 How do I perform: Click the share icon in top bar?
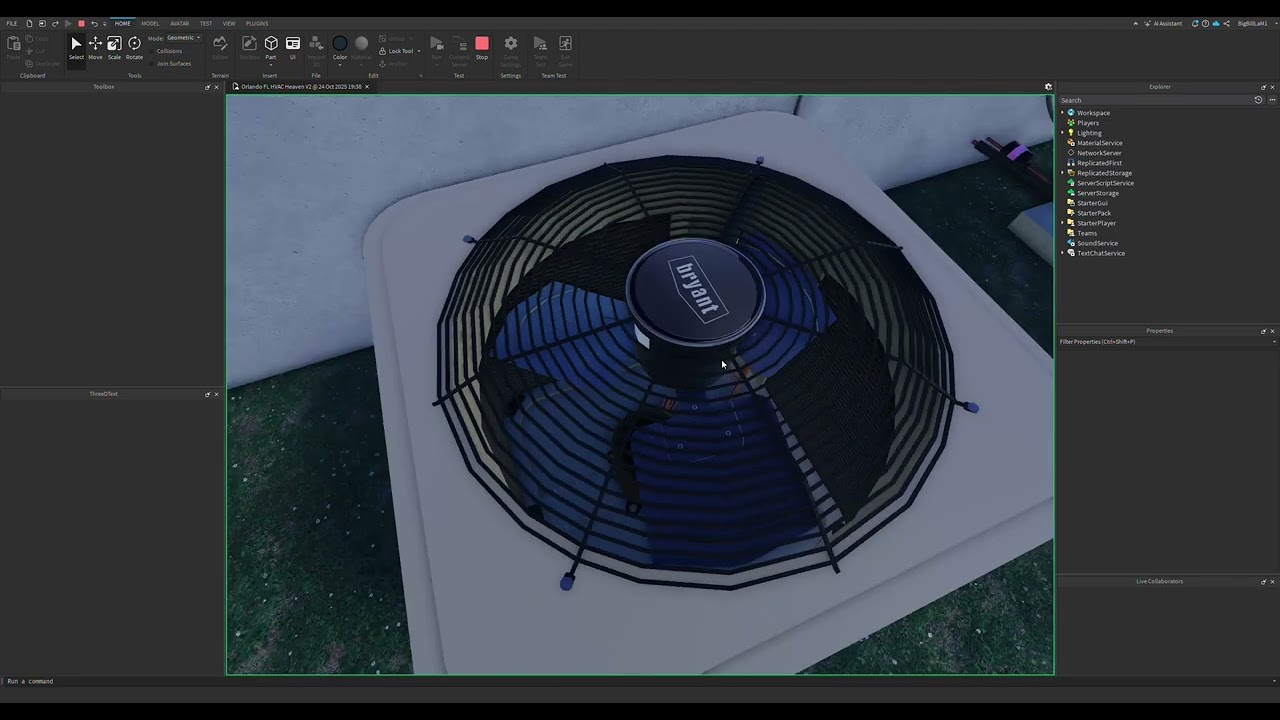(1226, 23)
